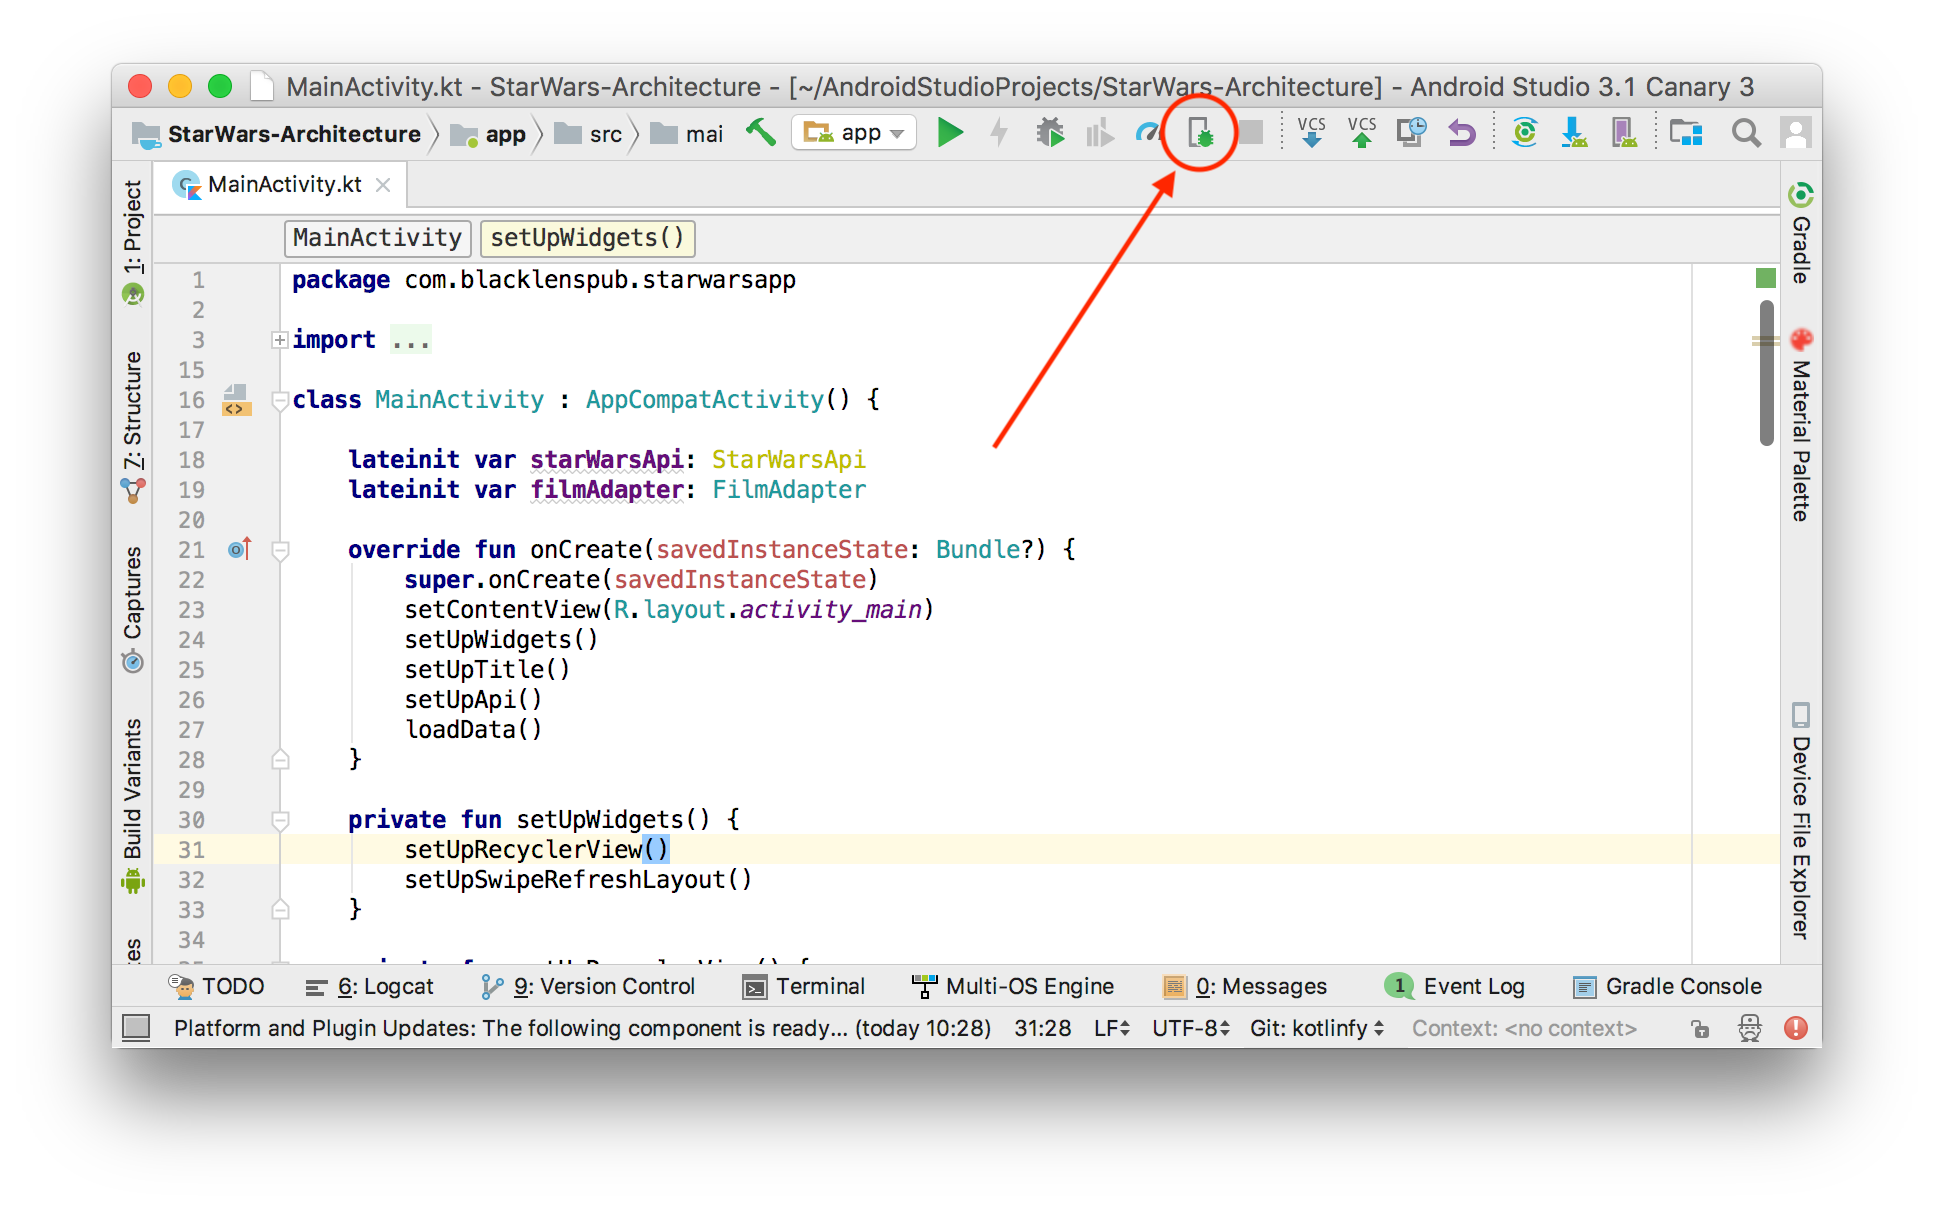Click the Debug app bug icon
Image resolution: width=1934 pixels, height=1208 pixels.
(x=1050, y=132)
